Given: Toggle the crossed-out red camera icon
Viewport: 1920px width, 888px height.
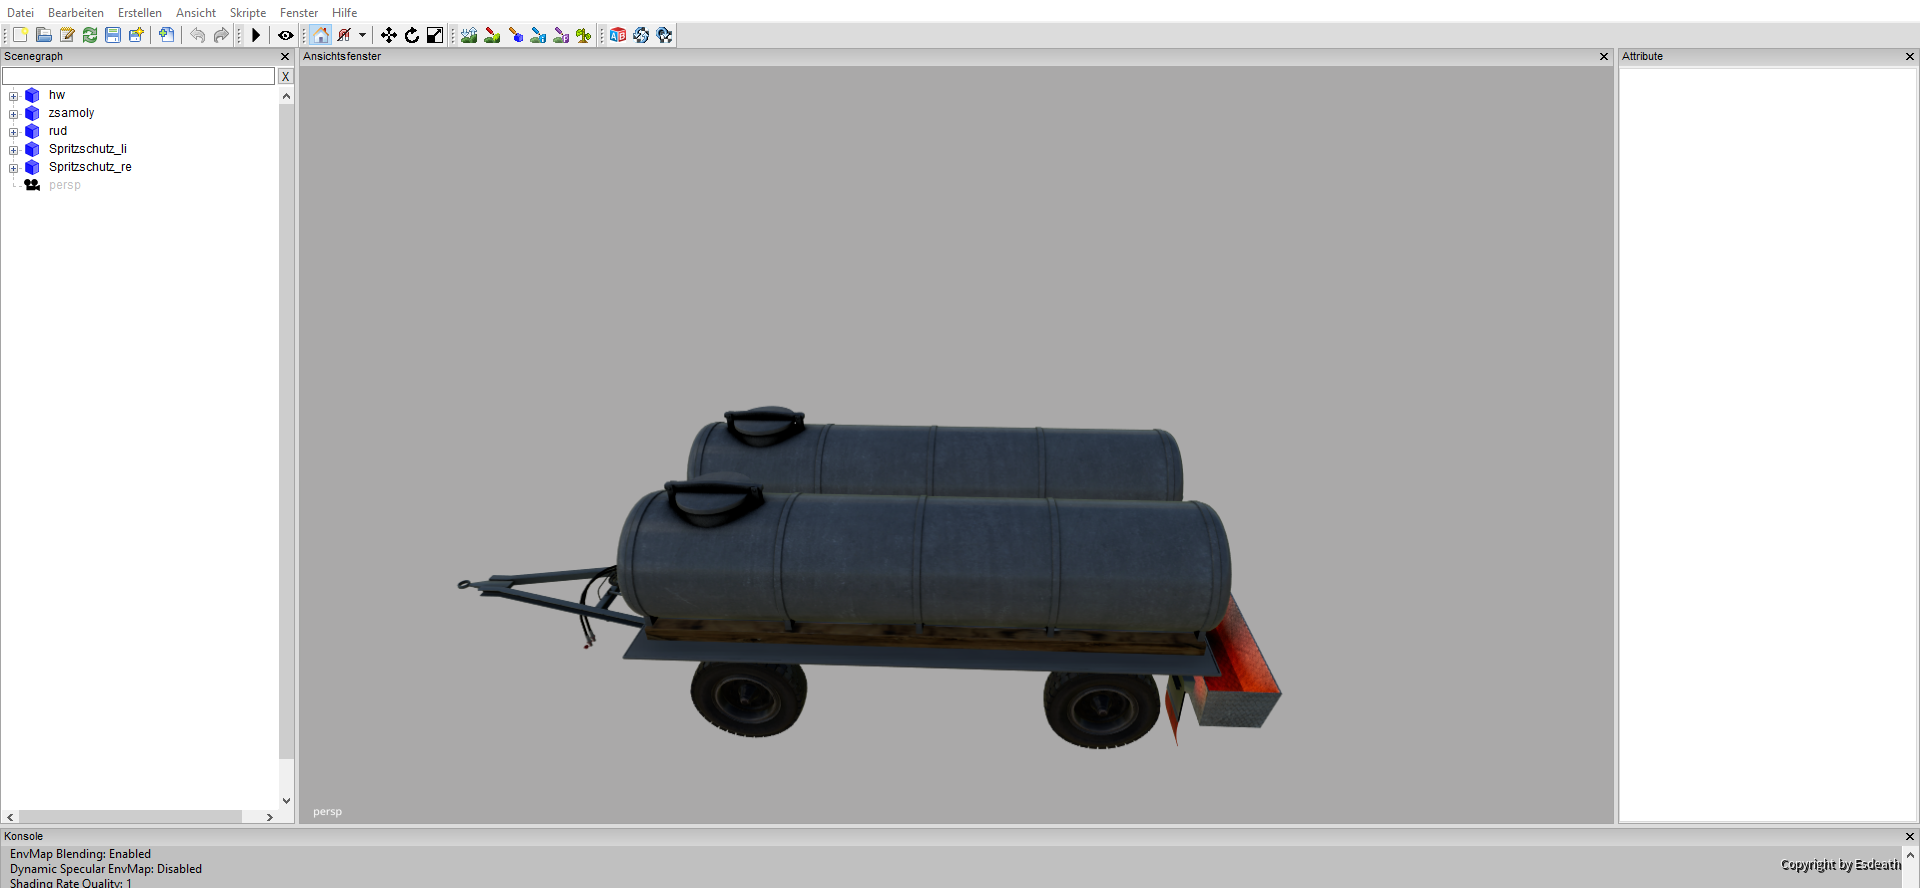Looking at the screenshot, I should click(x=344, y=35).
